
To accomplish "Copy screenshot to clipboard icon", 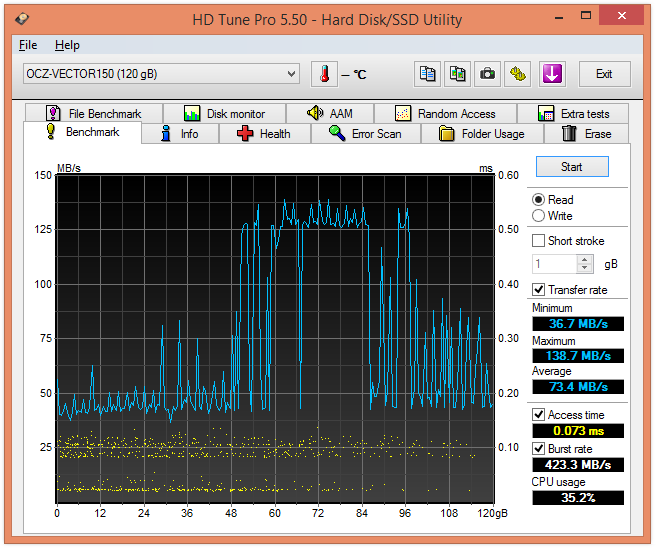I will pos(457,74).
